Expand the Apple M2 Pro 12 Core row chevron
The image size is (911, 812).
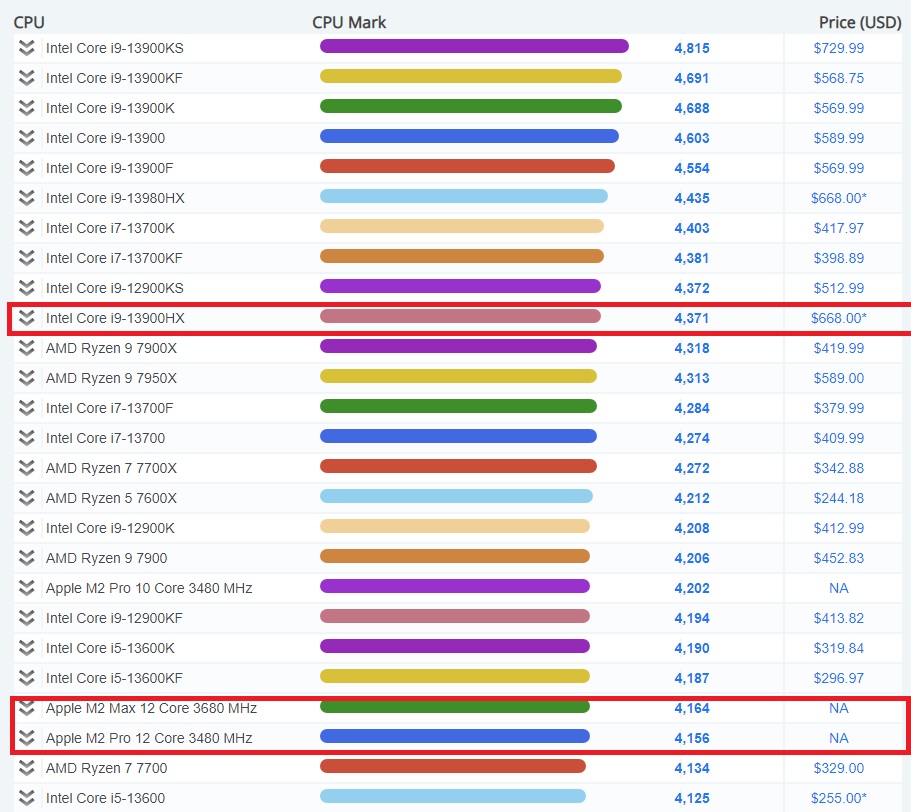27,738
